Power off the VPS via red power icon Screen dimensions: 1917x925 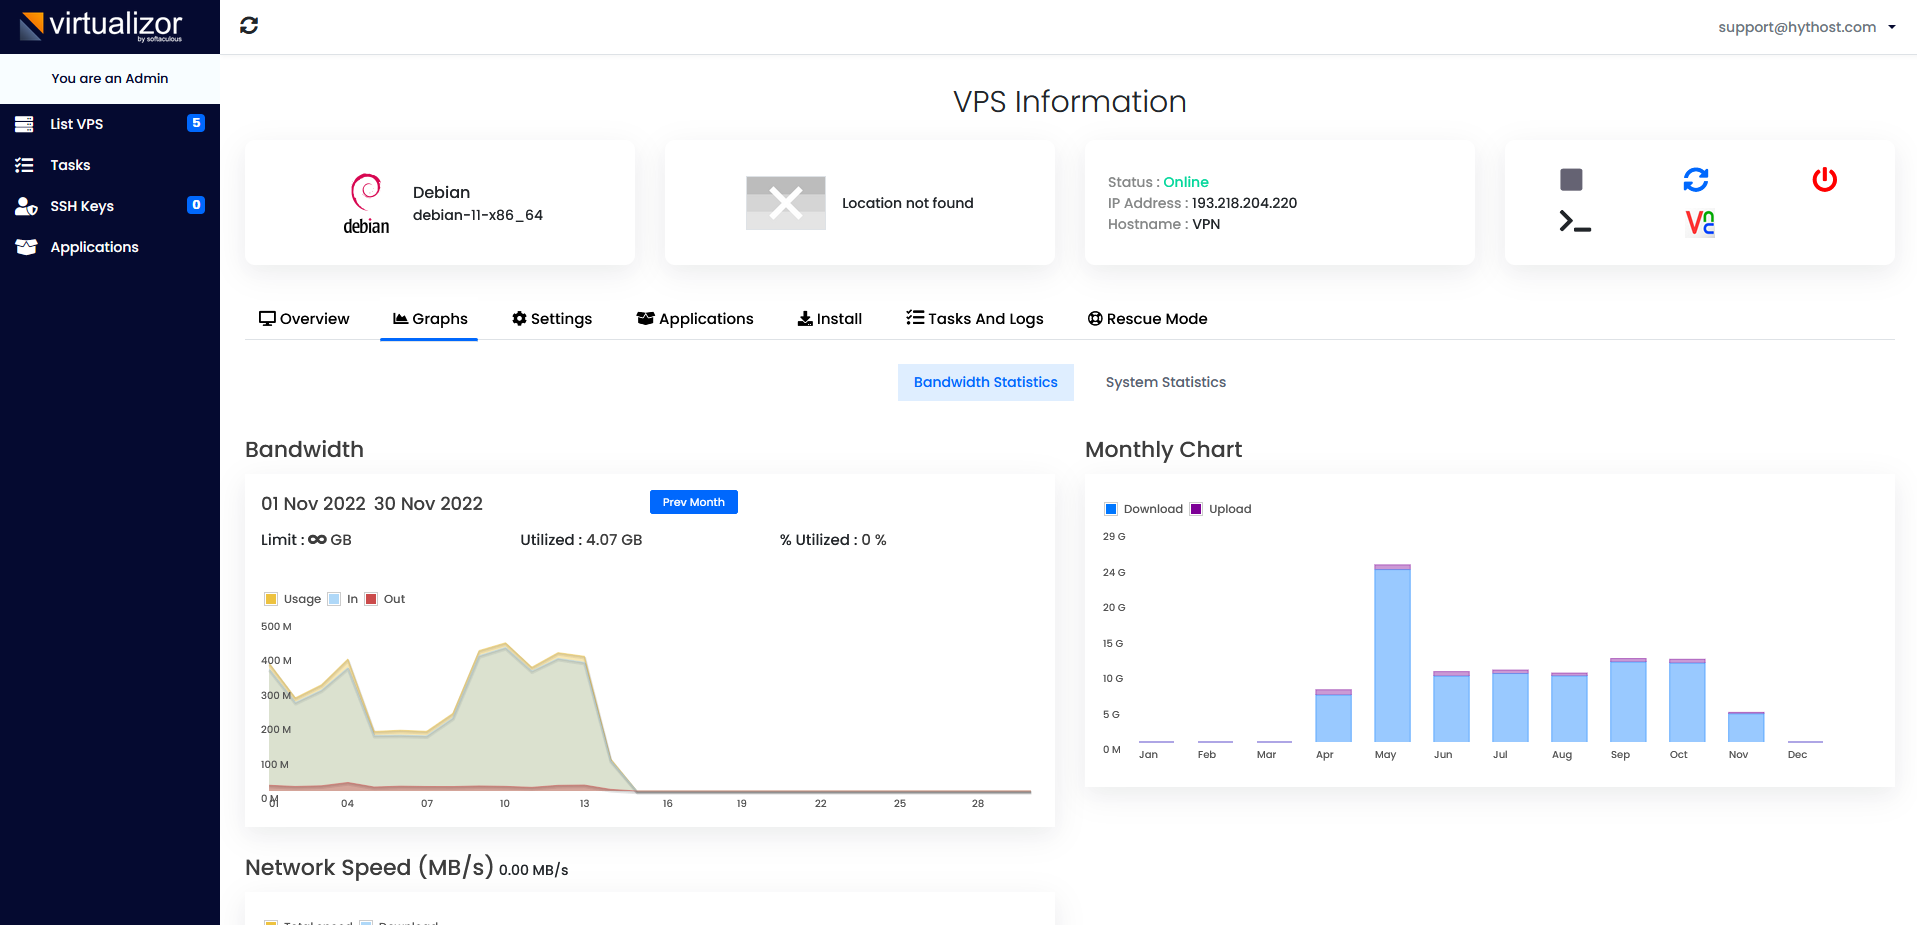point(1824,180)
